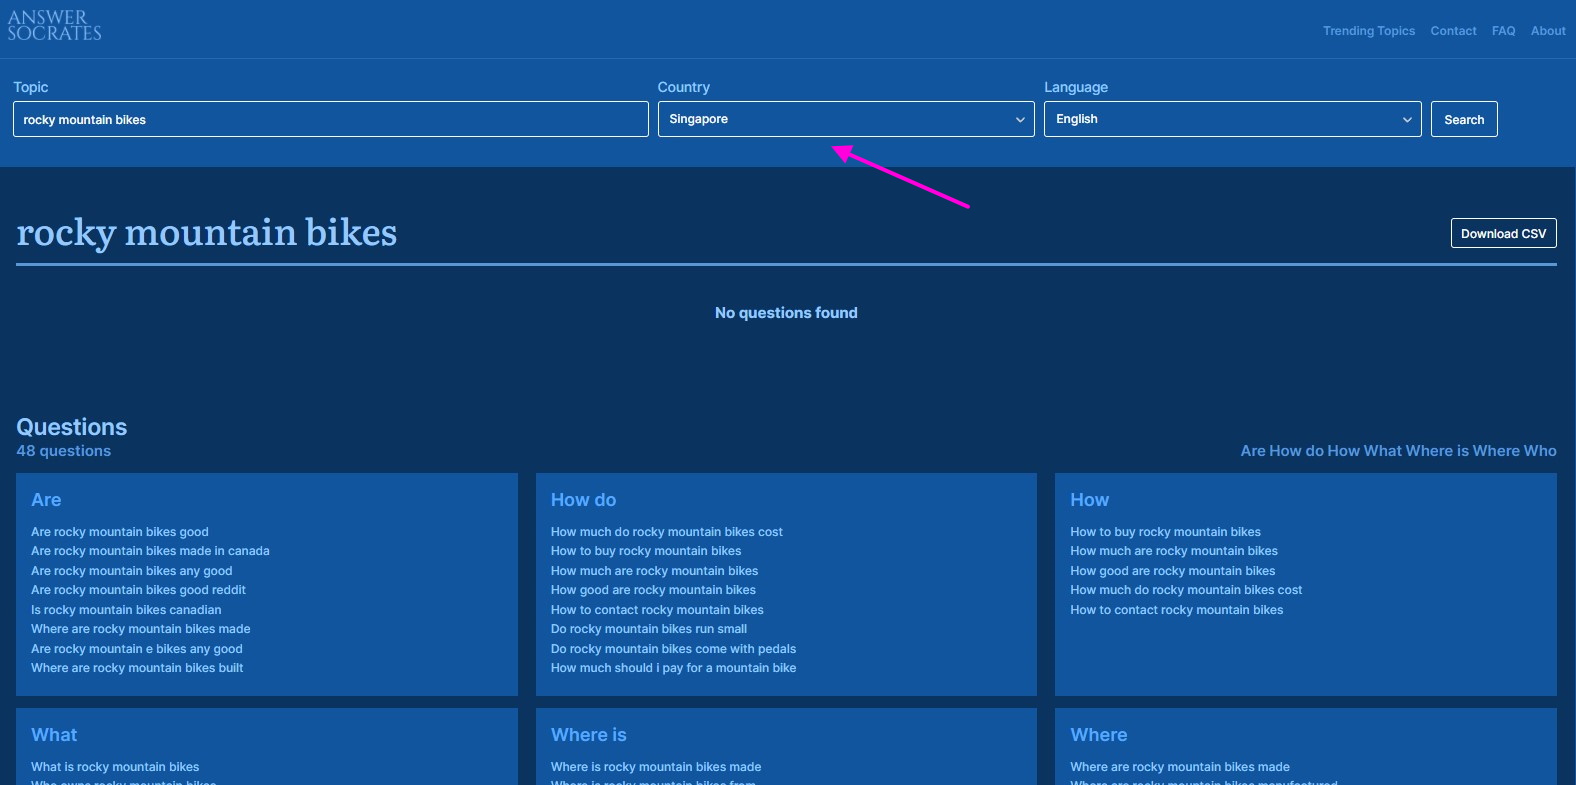Click the 'How do' card heading
Image resolution: width=1576 pixels, height=785 pixels.
pos(583,500)
